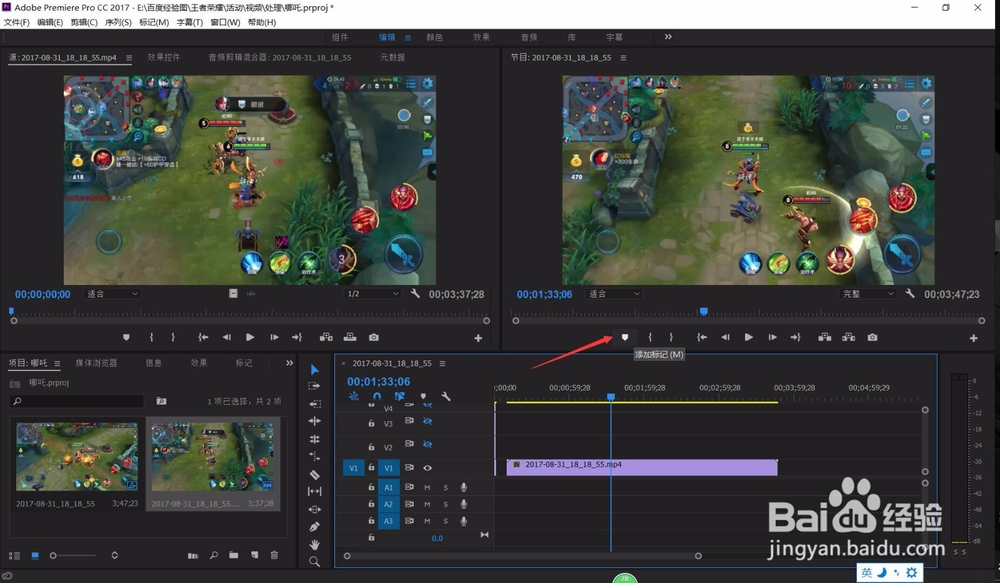Screen dimensions: 1000x583
Task: Open timeline sequence panel menu
Action: [x=442, y=364]
